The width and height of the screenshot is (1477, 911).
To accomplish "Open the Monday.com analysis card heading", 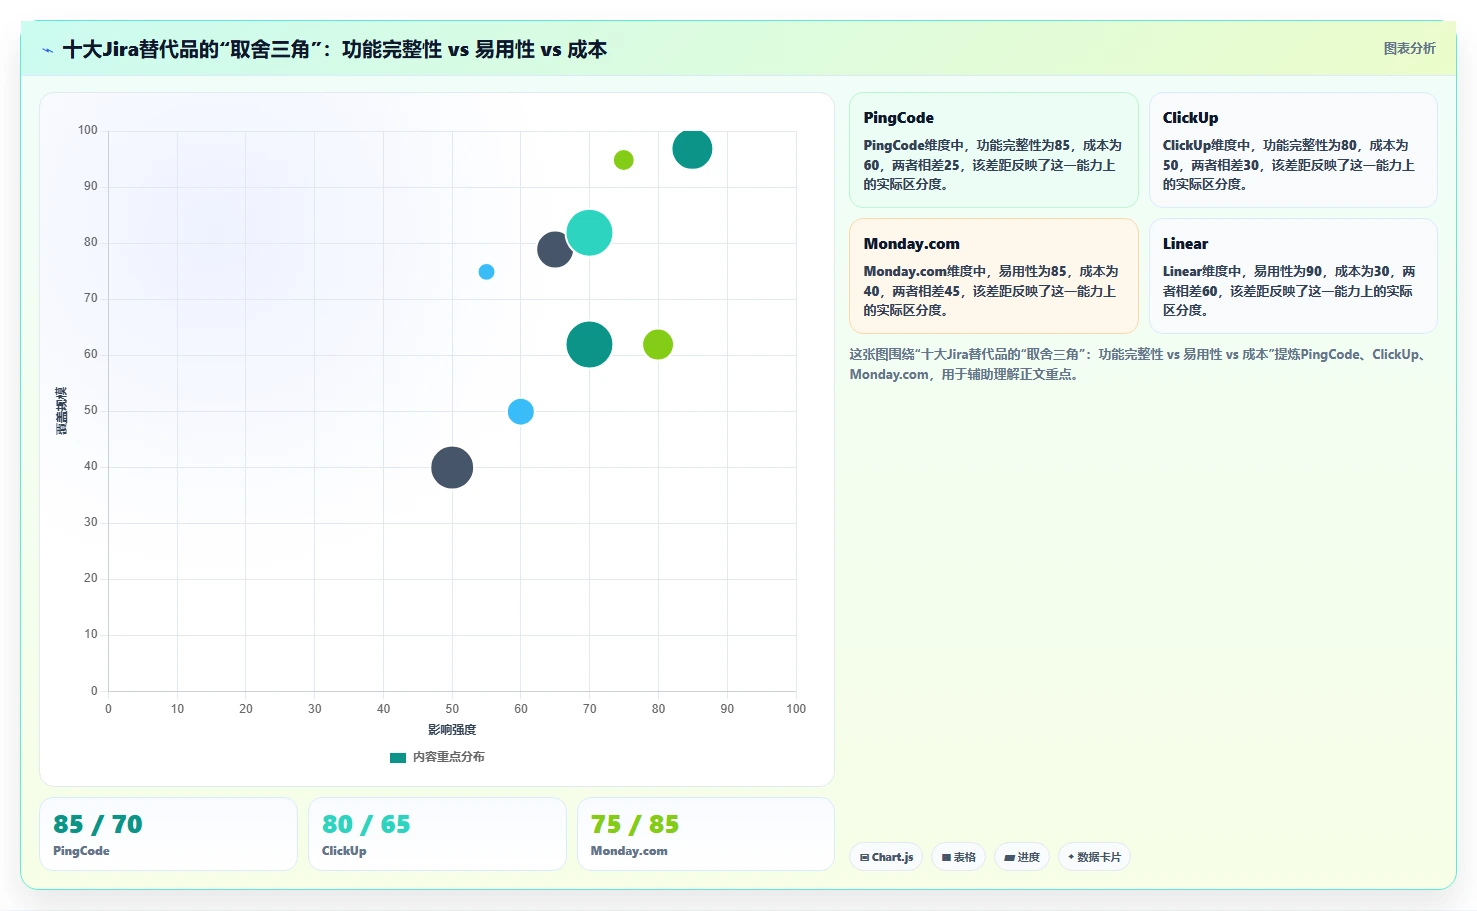I will pos(911,244).
